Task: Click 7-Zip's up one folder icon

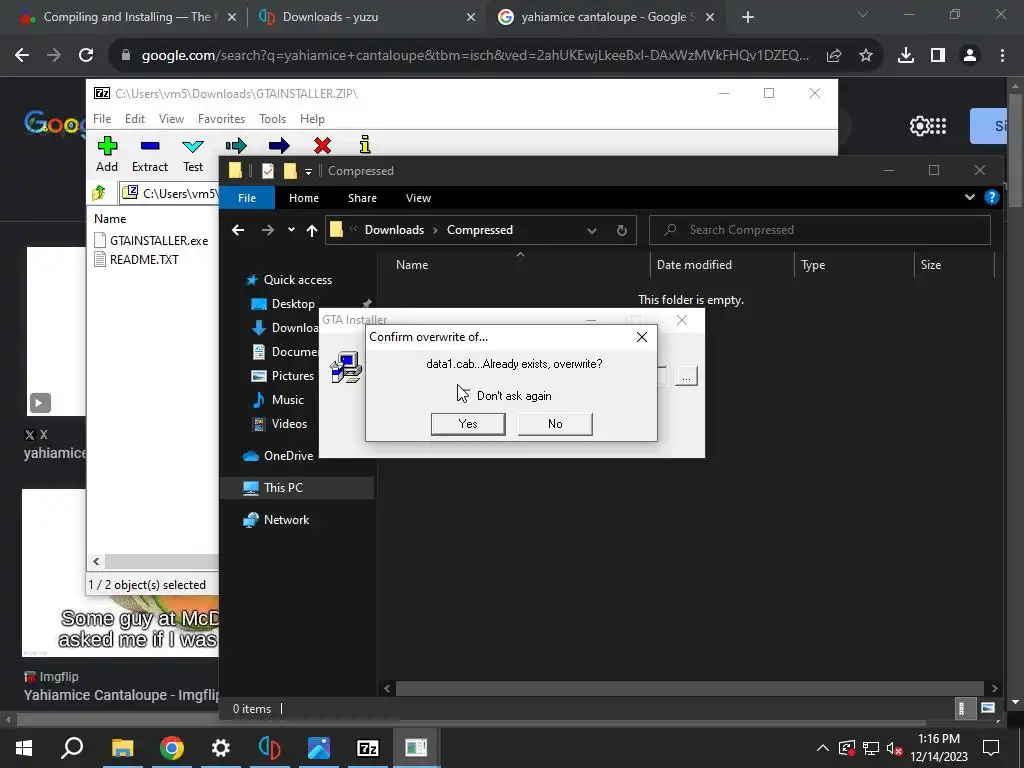Action: click(99, 193)
